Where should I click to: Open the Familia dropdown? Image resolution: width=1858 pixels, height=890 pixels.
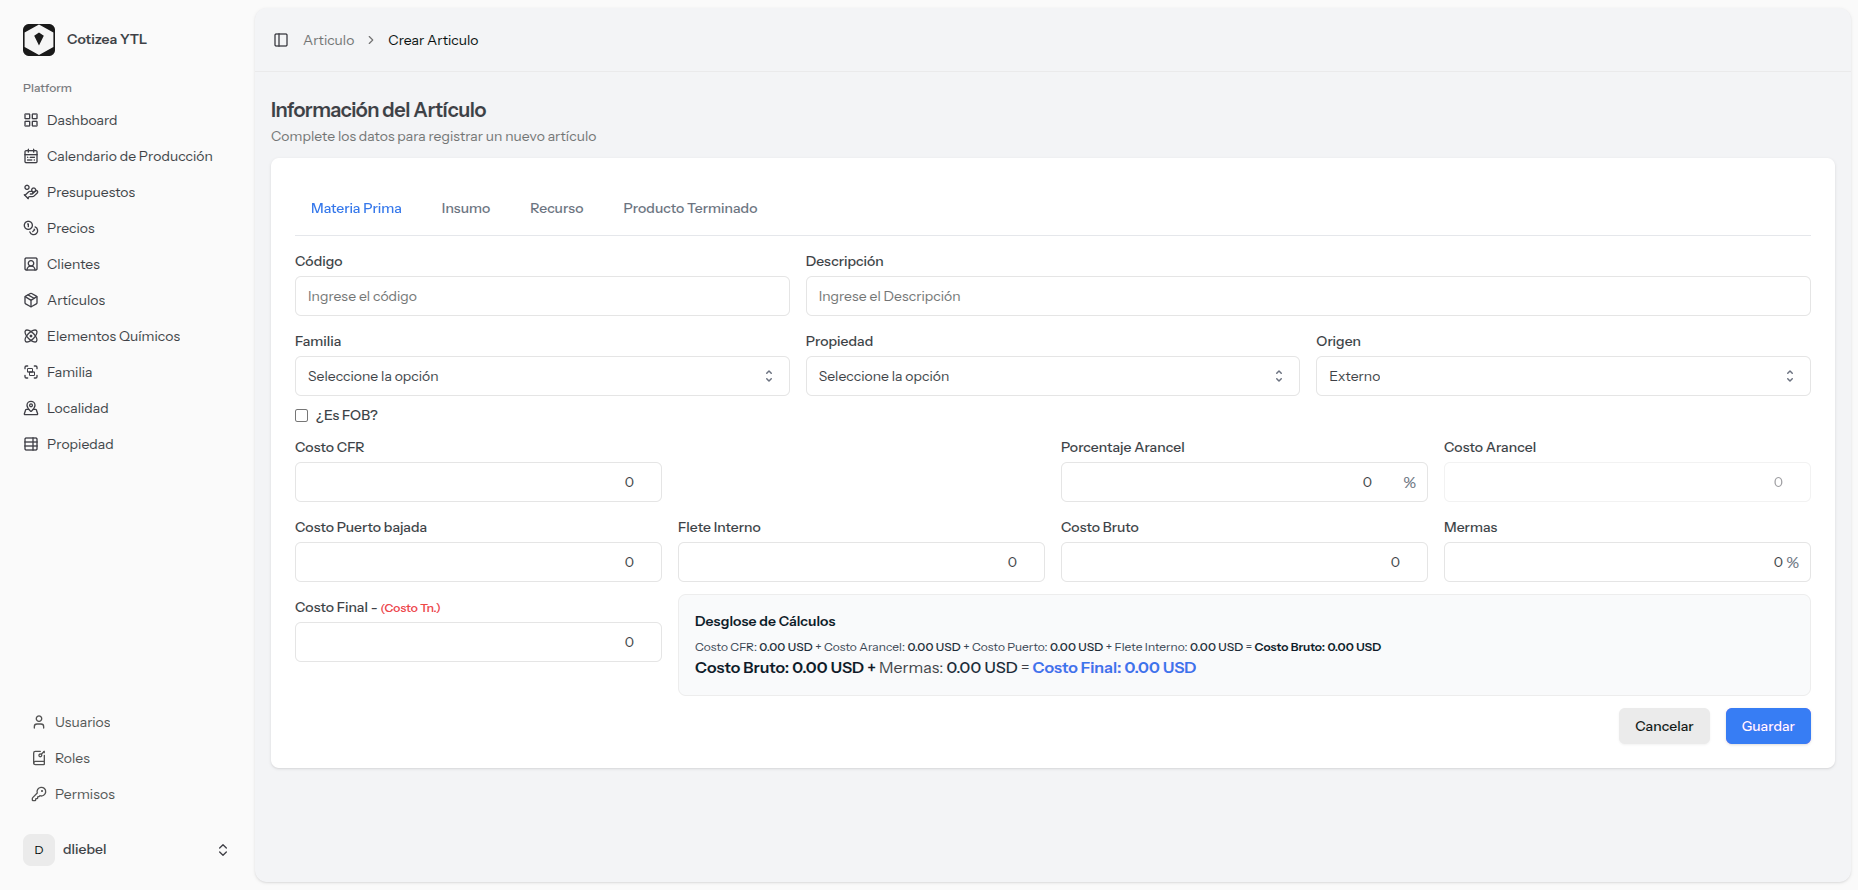541,376
